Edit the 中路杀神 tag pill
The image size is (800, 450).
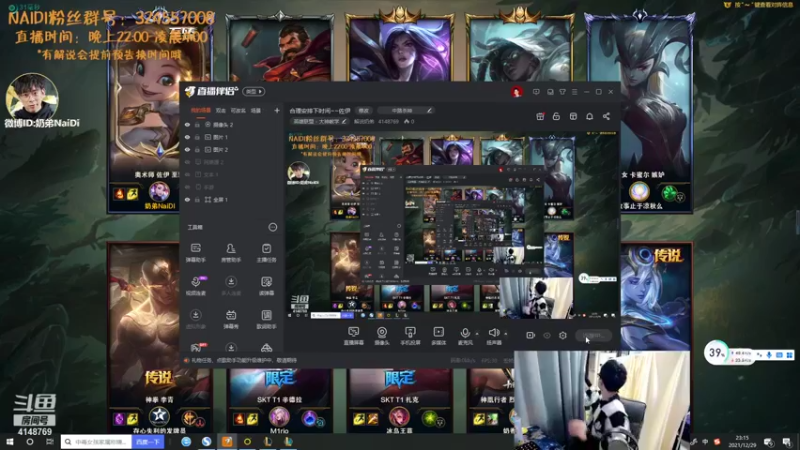(x=406, y=111)
